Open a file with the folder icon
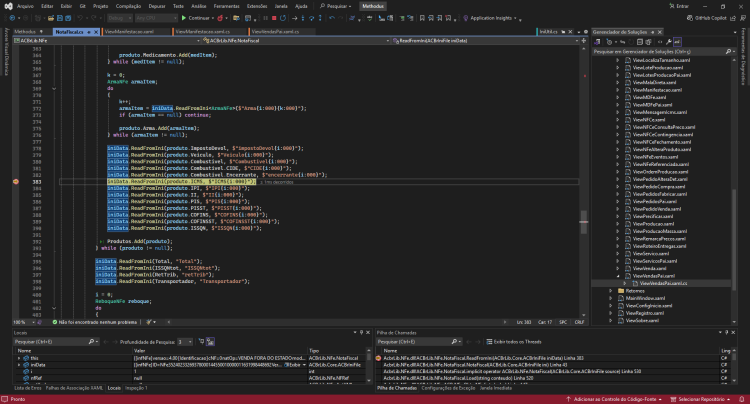The width and height of the screenshot is (750, 404). point(51,18)
